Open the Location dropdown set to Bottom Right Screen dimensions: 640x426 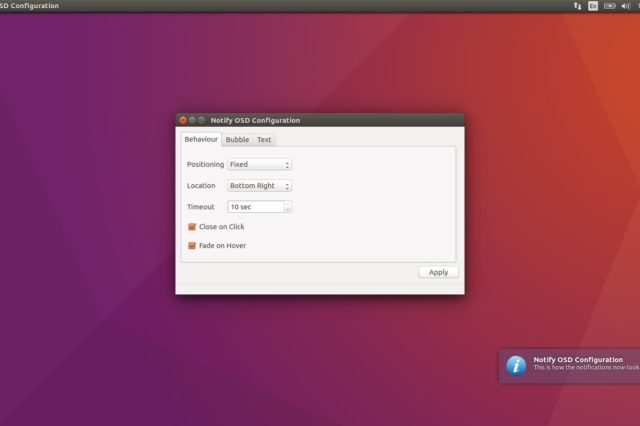point(259,186)
